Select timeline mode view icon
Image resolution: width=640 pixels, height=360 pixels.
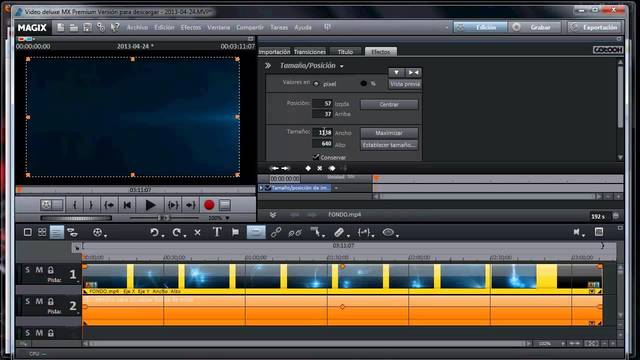point(57,232)
